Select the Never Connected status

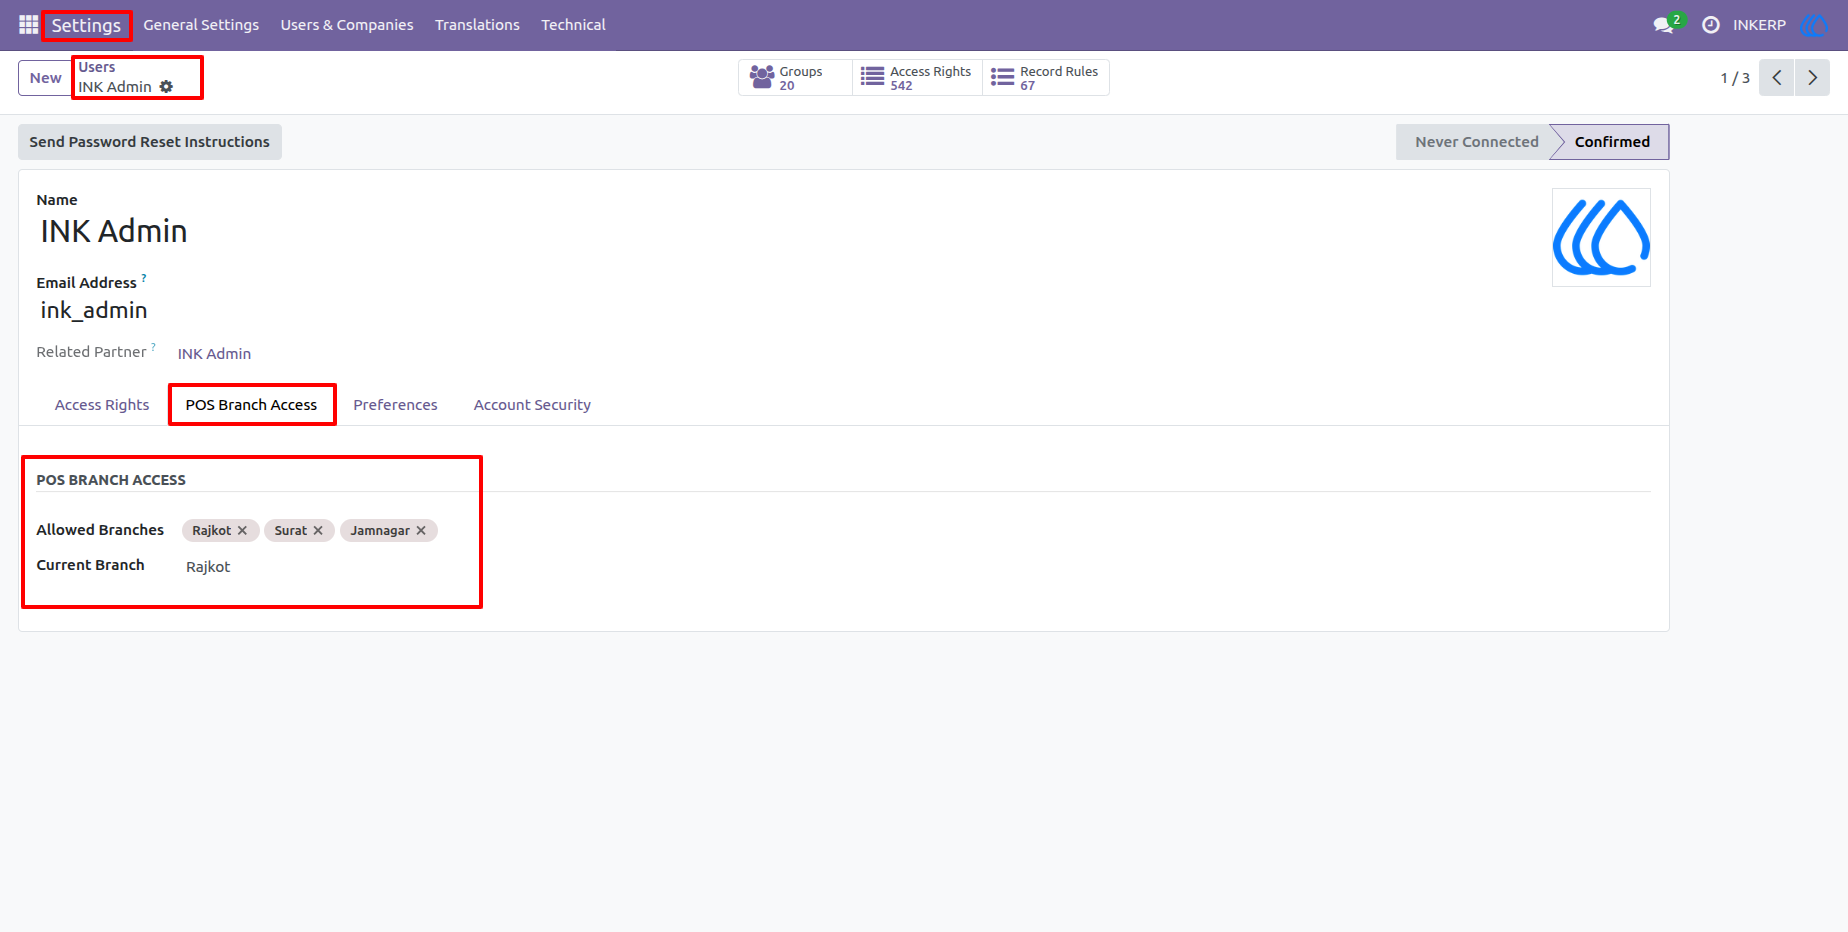[x=1476, y=142]
